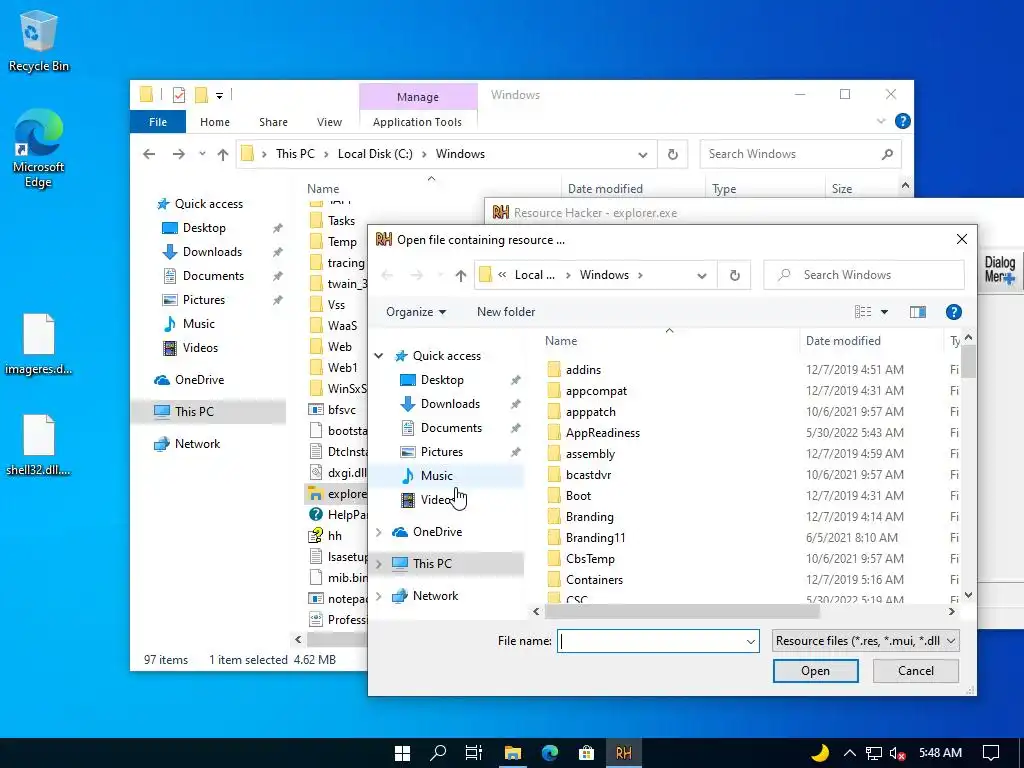This screenshot has height=768, width=1024.
Task: Select Network in the File Explorer sidebar
Action: pyautogui.click(x=197, y=444)
